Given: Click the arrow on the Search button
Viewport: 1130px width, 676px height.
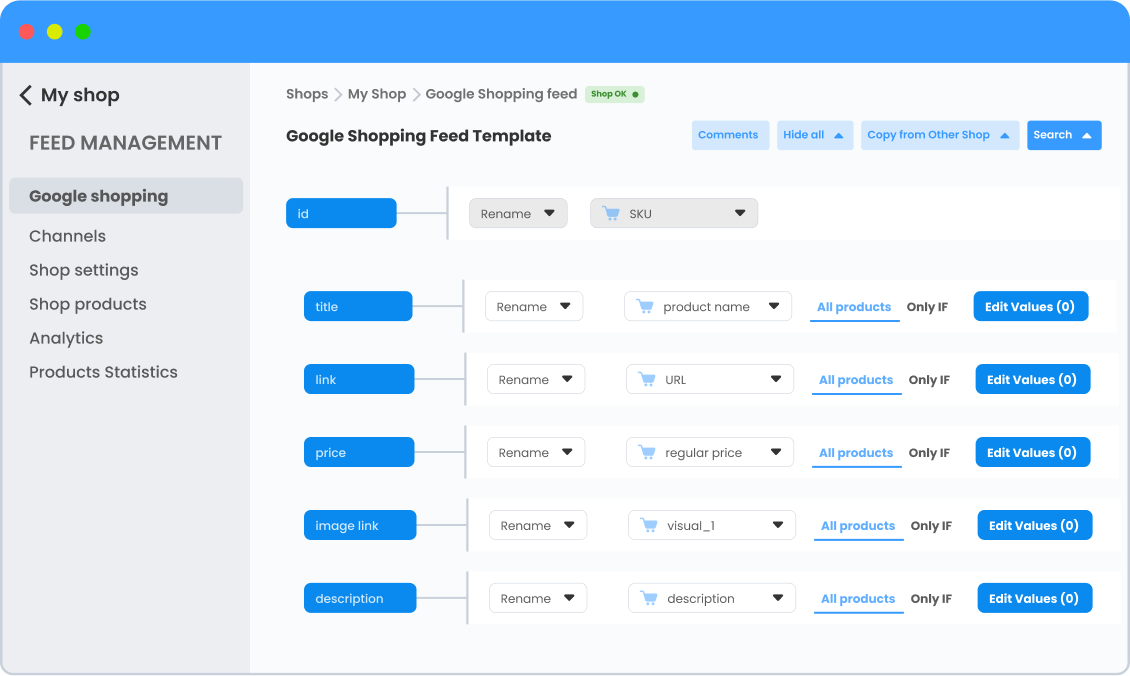Looking at the screenshot, I should point(1087,135).
